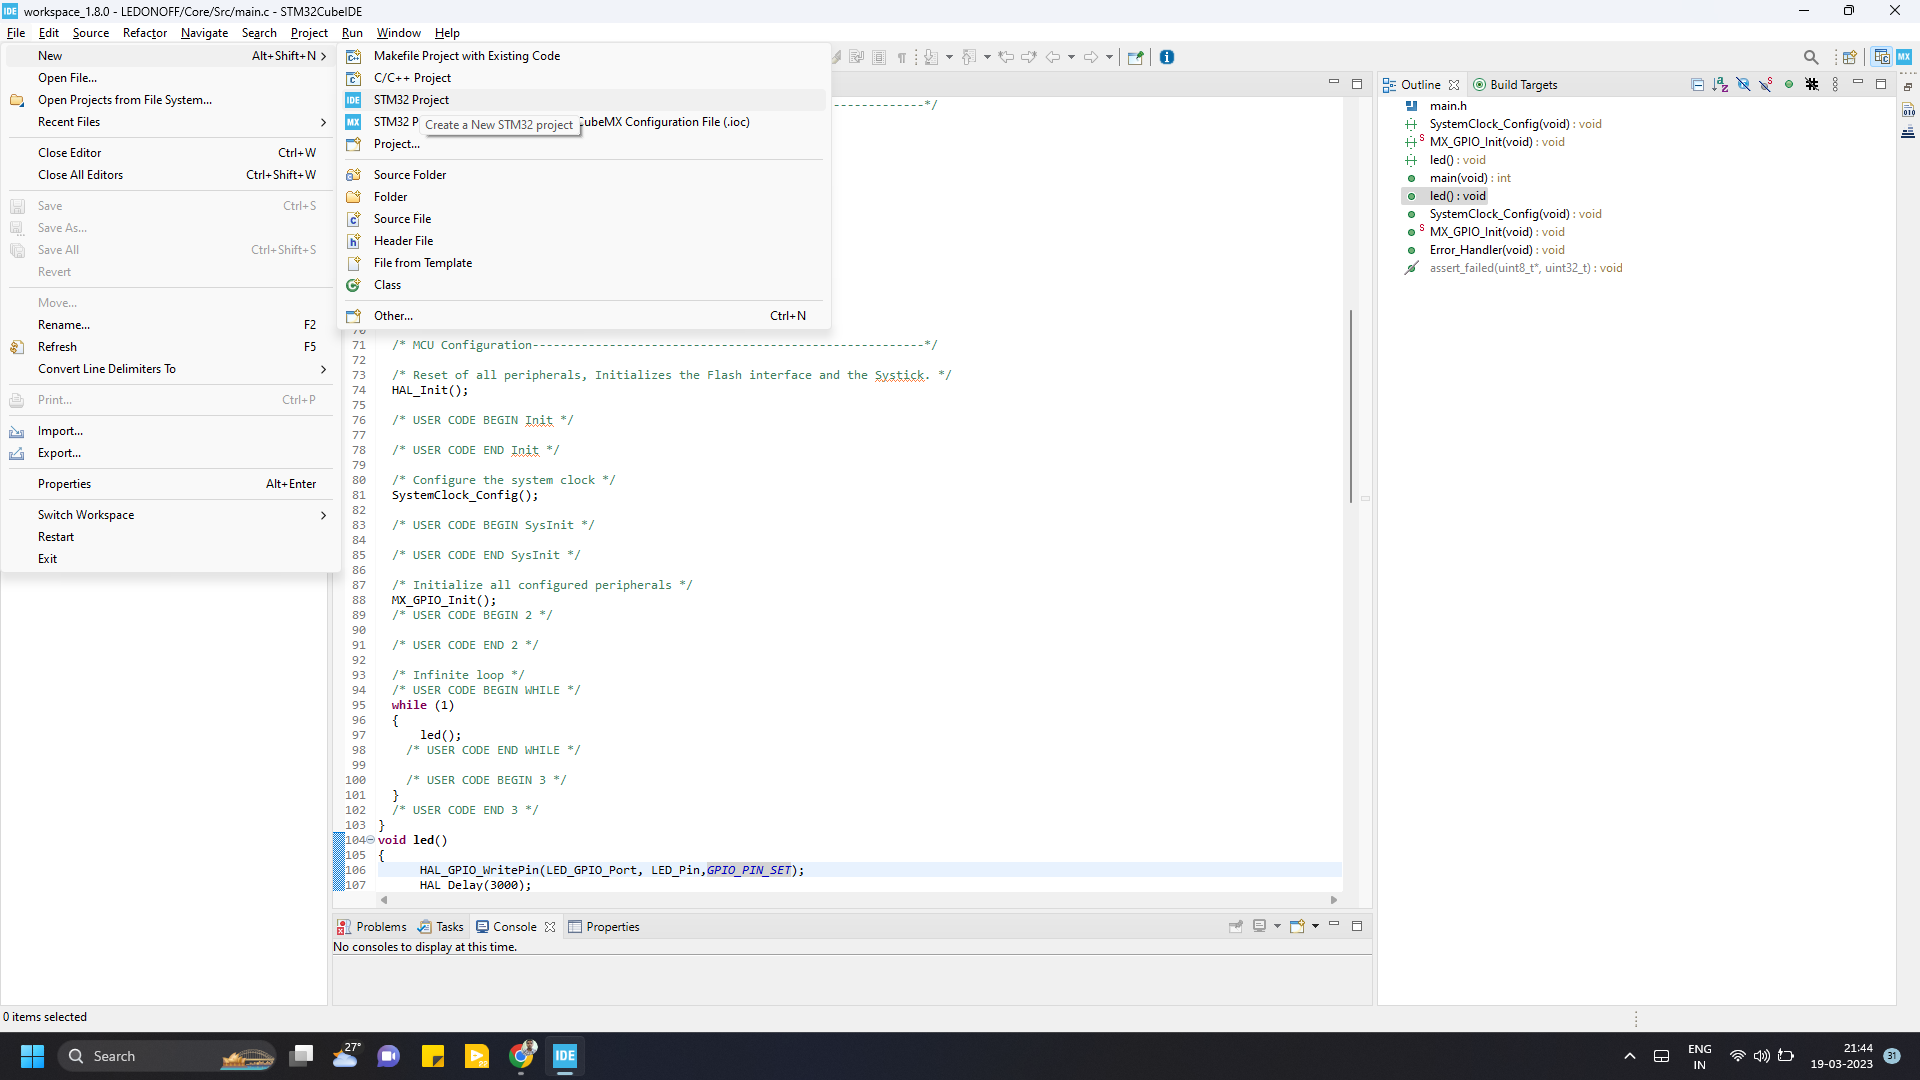Click the Pin Console icon
This screenshot has width=1920, height=1080.
pos(1236,926)
